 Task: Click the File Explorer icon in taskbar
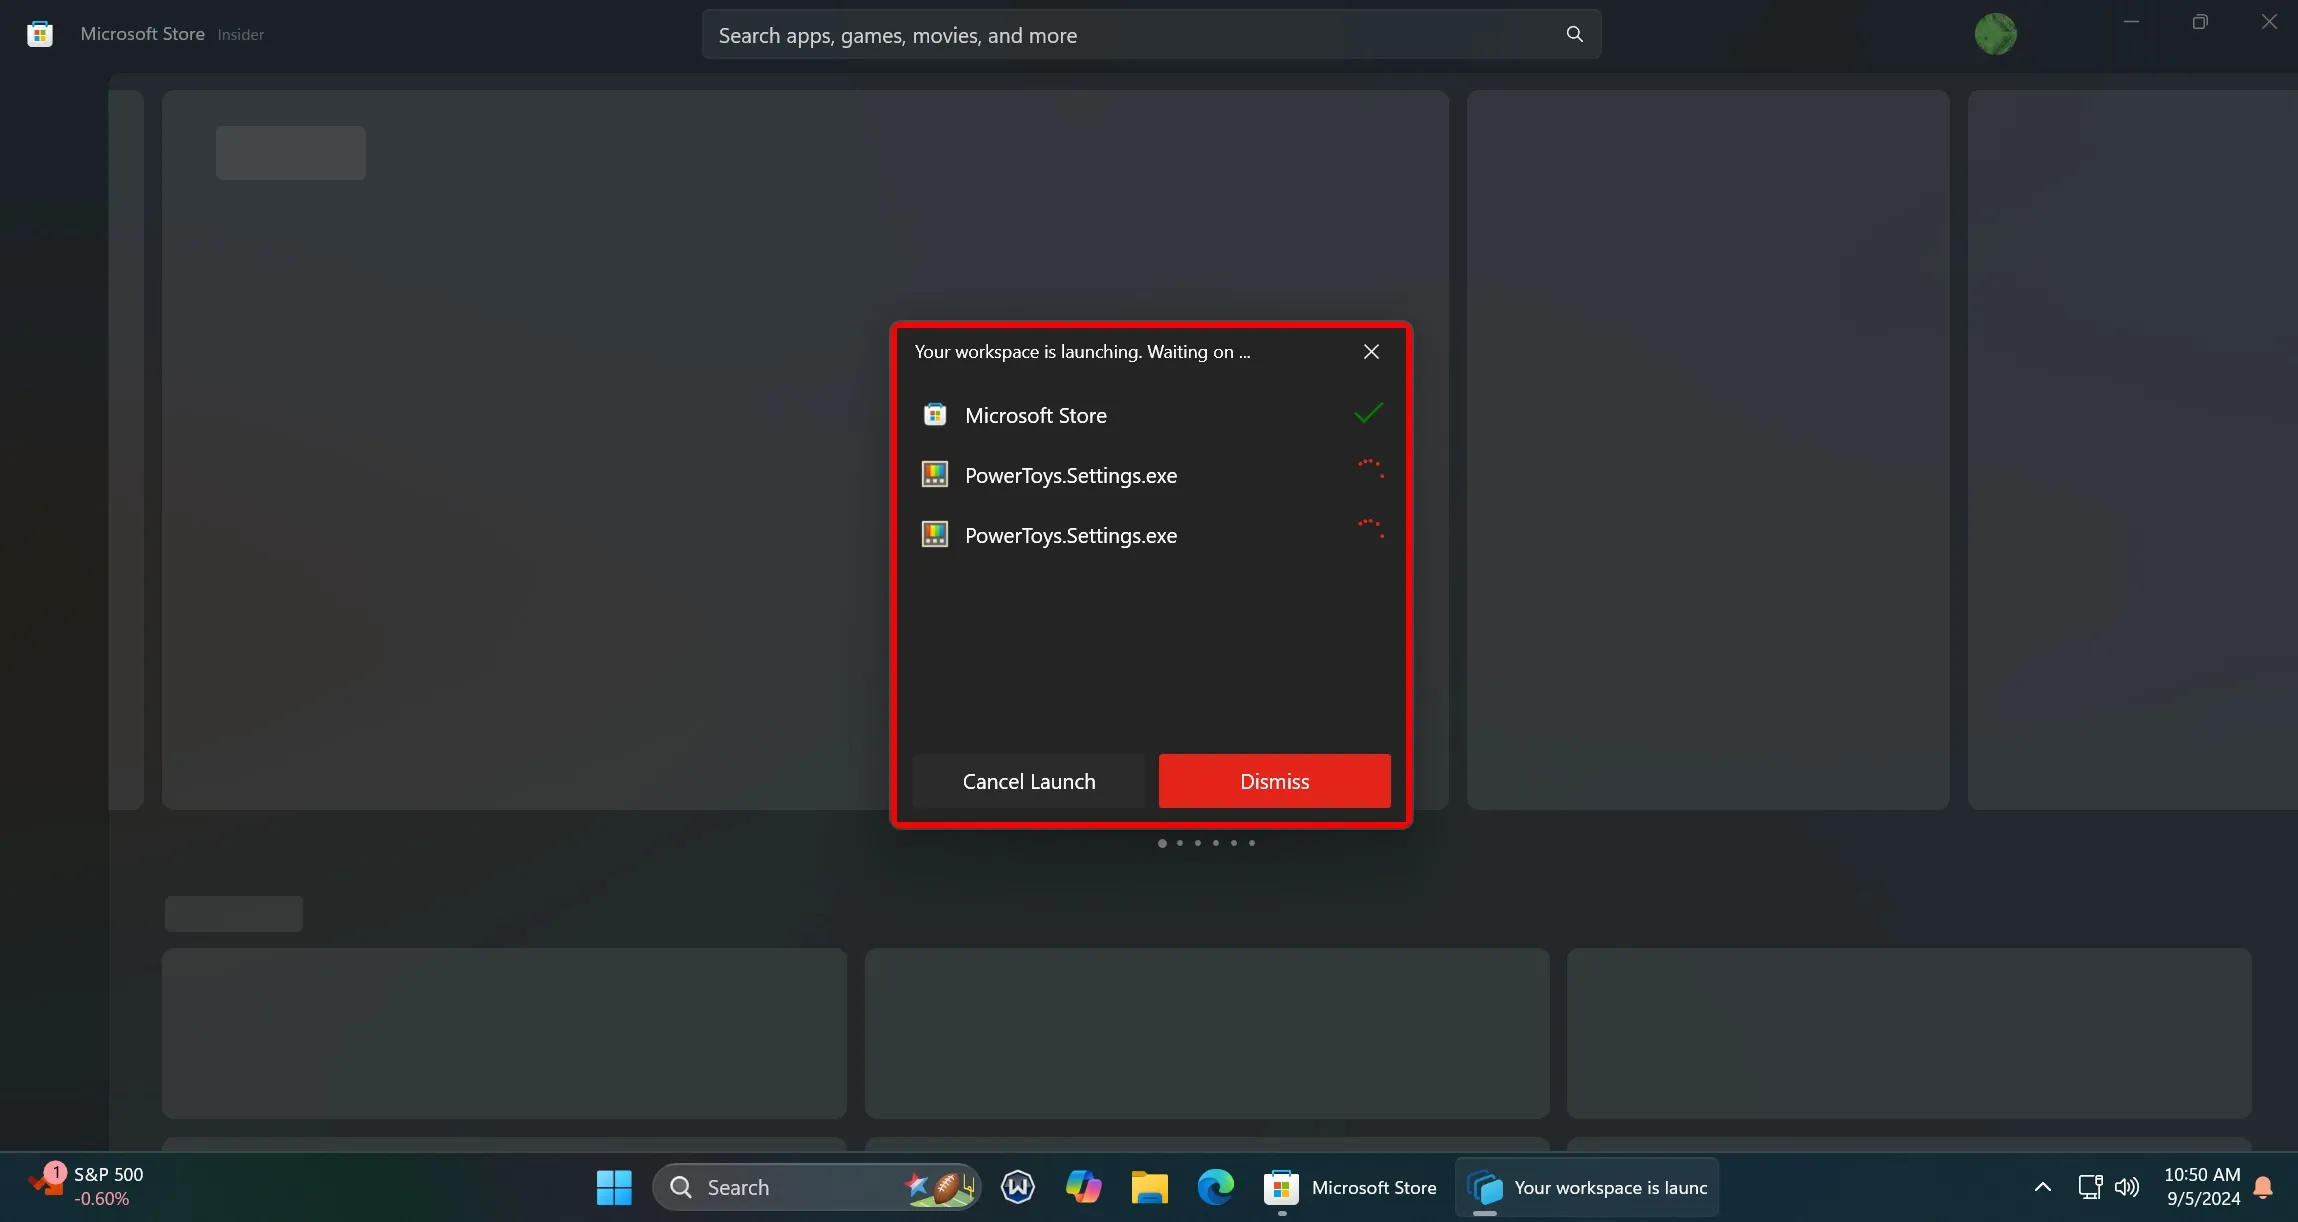pyautogui.click(x=1149, y=1187)
